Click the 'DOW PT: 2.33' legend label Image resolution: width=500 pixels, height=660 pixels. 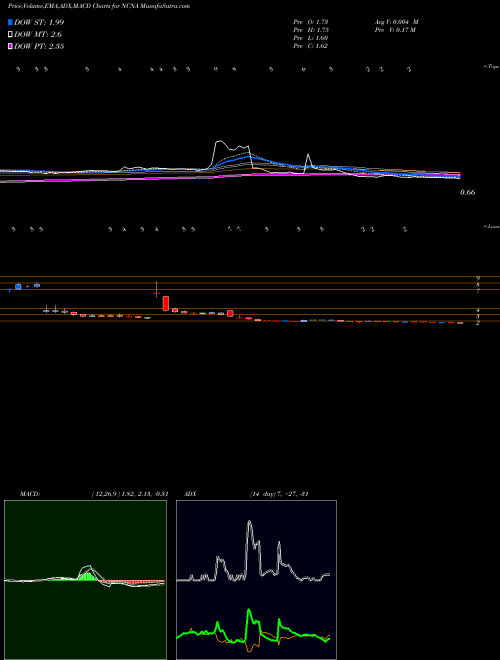(x=39, y=46)
